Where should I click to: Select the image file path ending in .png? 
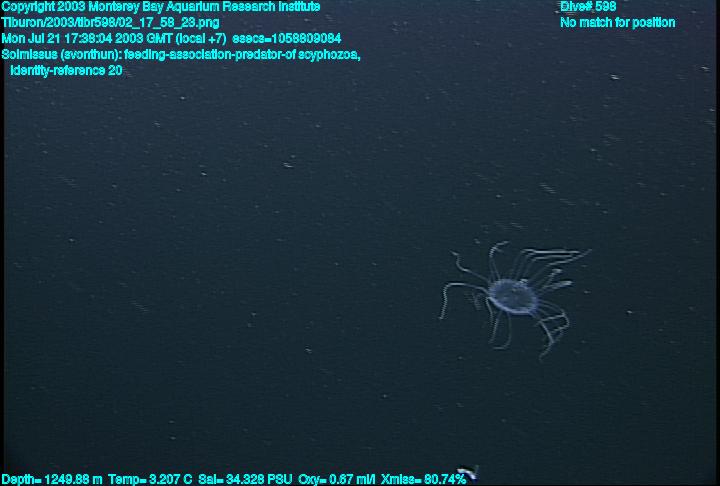click(110, 23)
